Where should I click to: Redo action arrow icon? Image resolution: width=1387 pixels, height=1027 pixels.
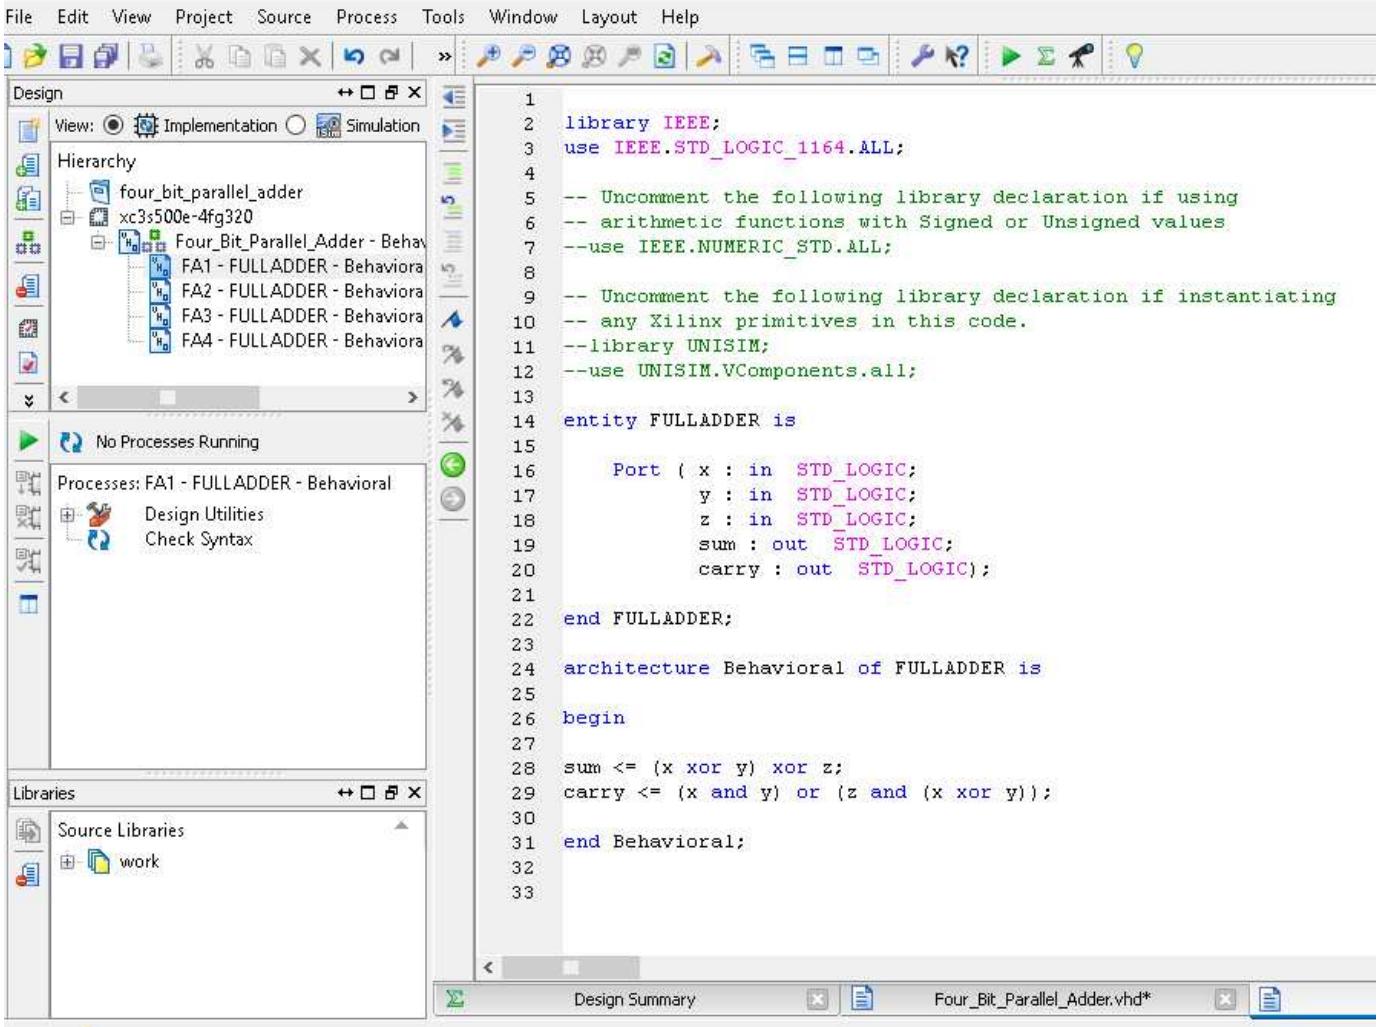(x=390, y=57)
